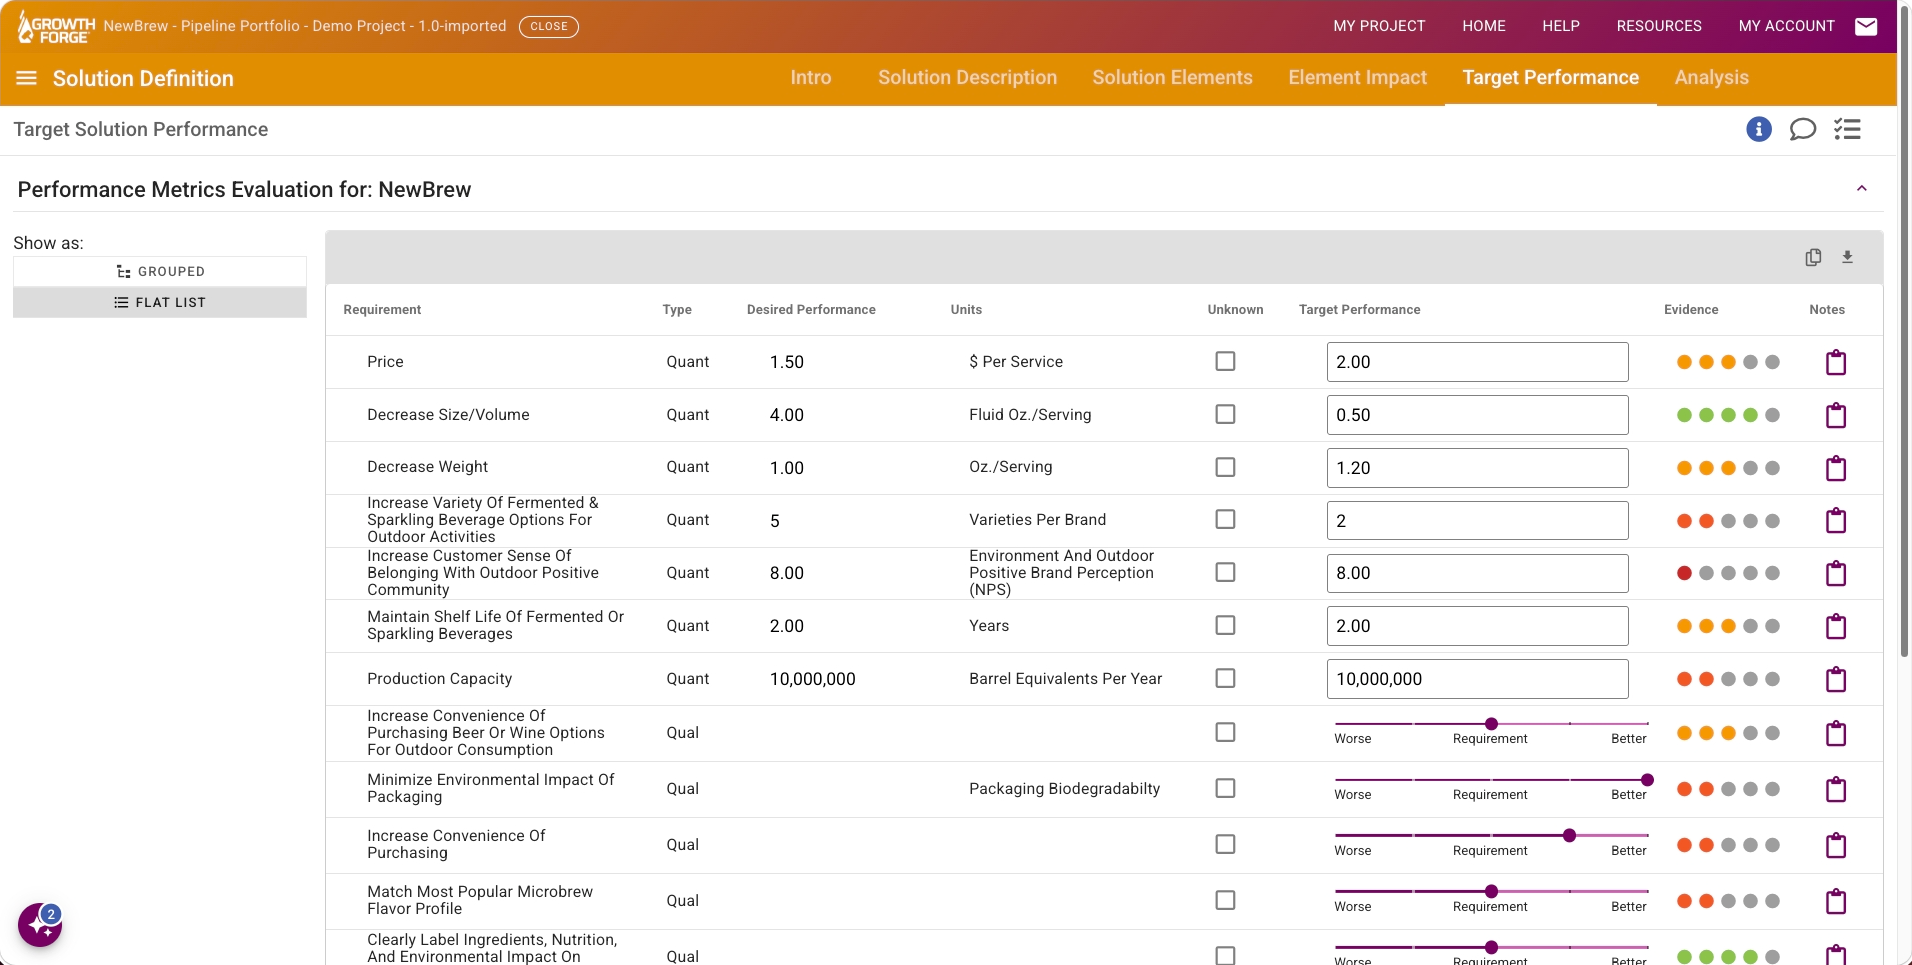
Task: Check Unknown for Increase Convenience Of Purchasing
Action: [1225, 844]
